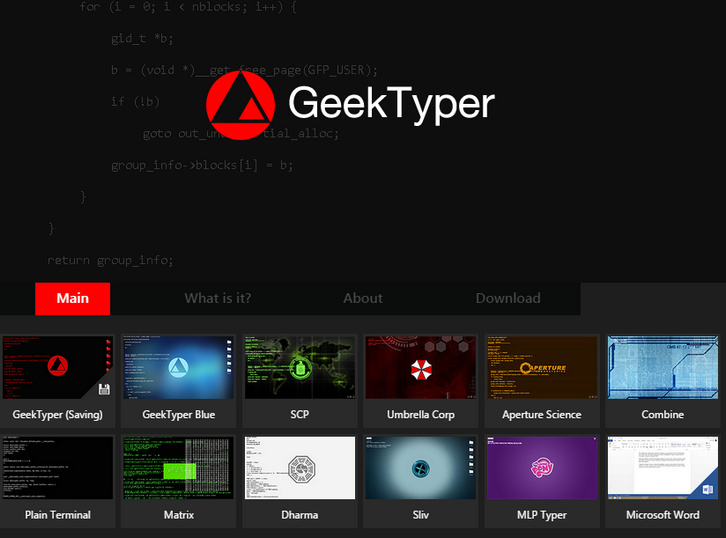This screenshot has height=538, width=726.
Task: Open the Microsoft Word theme thumbnail
Action: [x=662, y=467]
